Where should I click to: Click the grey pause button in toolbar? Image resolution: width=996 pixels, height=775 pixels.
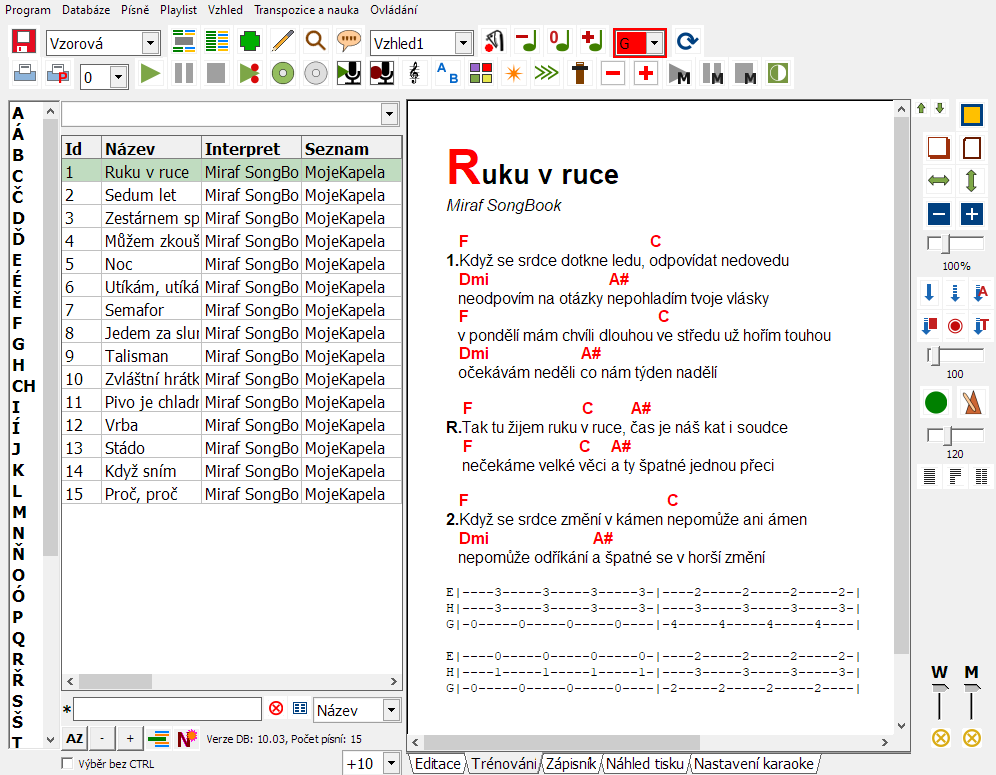pyautogui.click(x=184, y=74)
